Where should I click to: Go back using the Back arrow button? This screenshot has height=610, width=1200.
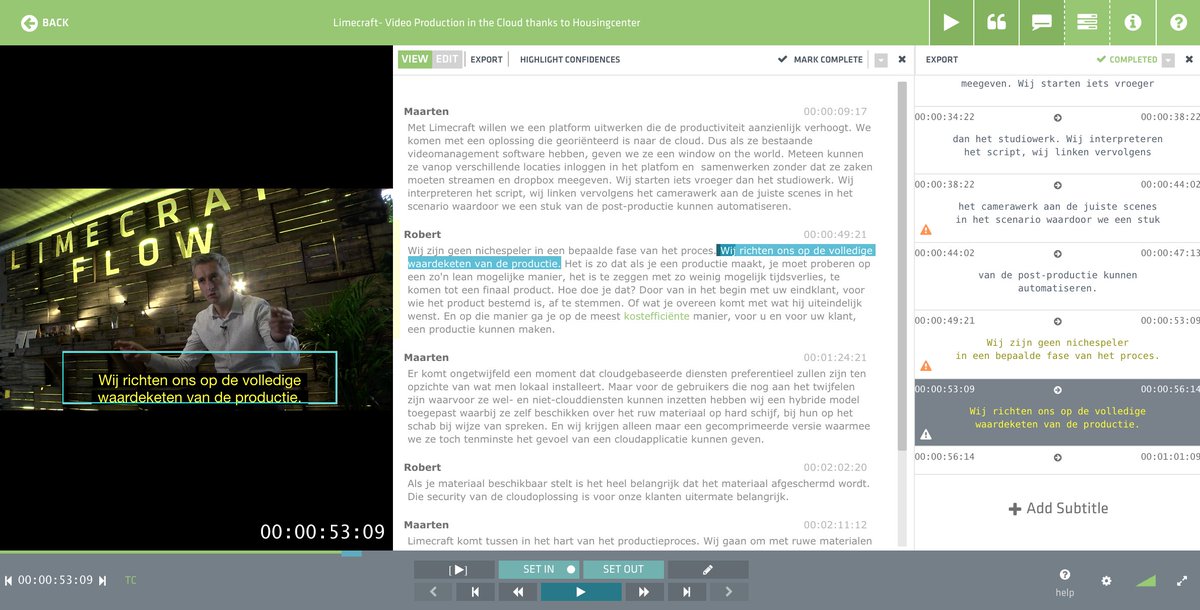click(x=45, y=22)
